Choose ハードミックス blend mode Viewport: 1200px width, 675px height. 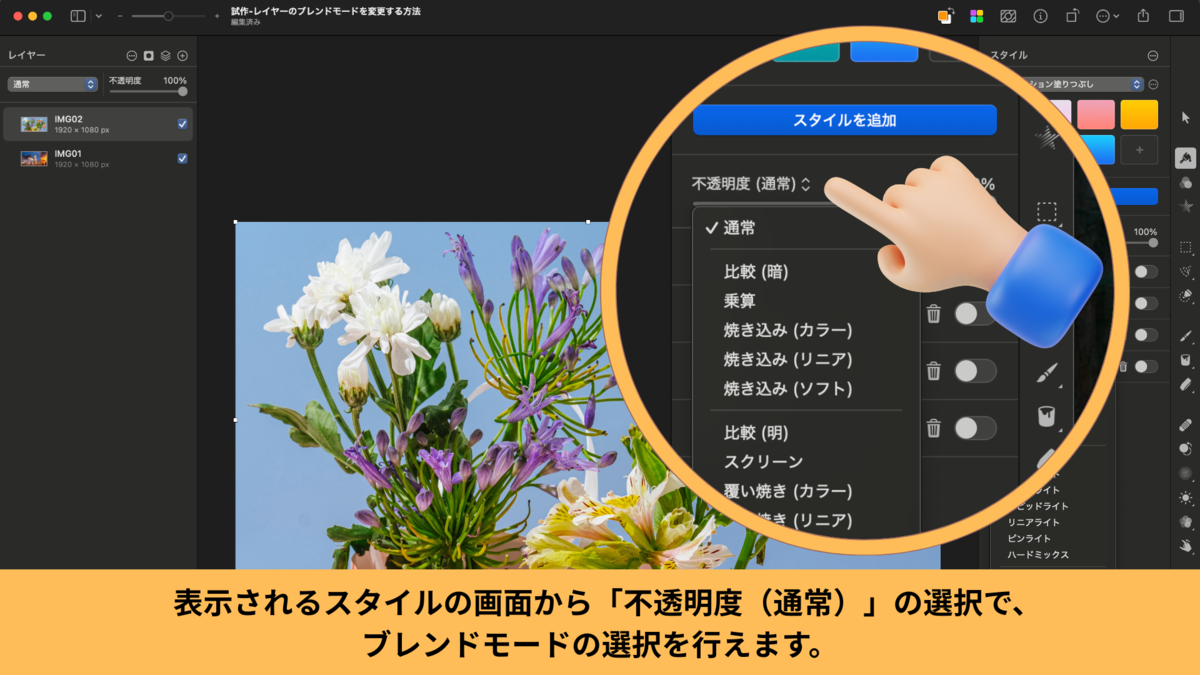1037,554
